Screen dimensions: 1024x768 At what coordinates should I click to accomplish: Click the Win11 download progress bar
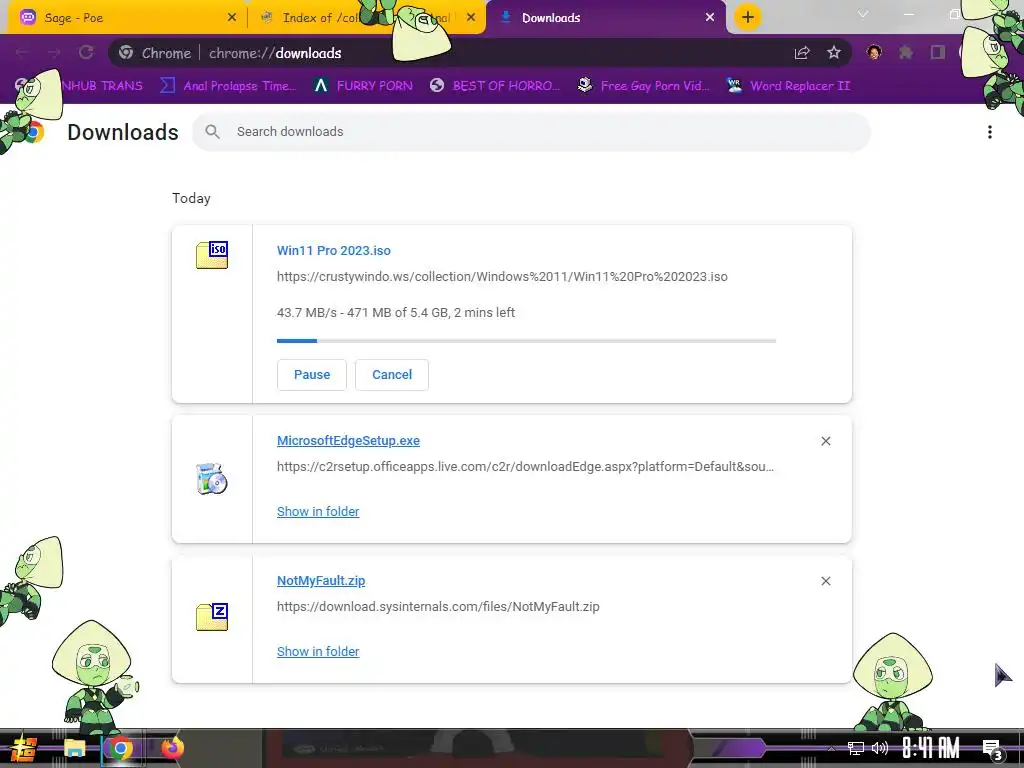pos(526,341)
